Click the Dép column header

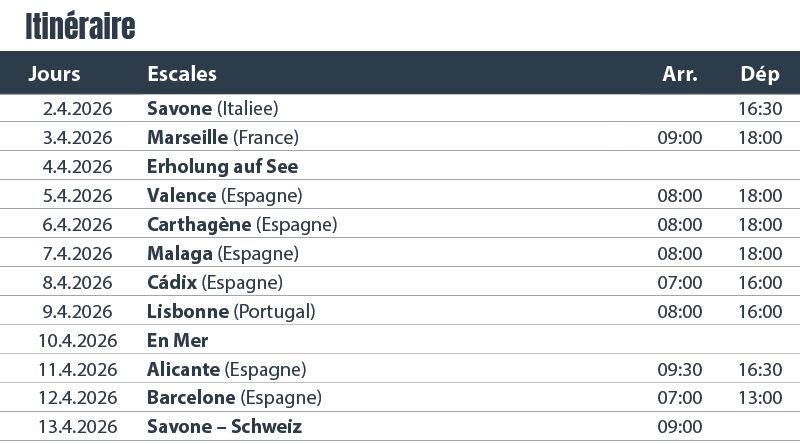tap(760, 74)
